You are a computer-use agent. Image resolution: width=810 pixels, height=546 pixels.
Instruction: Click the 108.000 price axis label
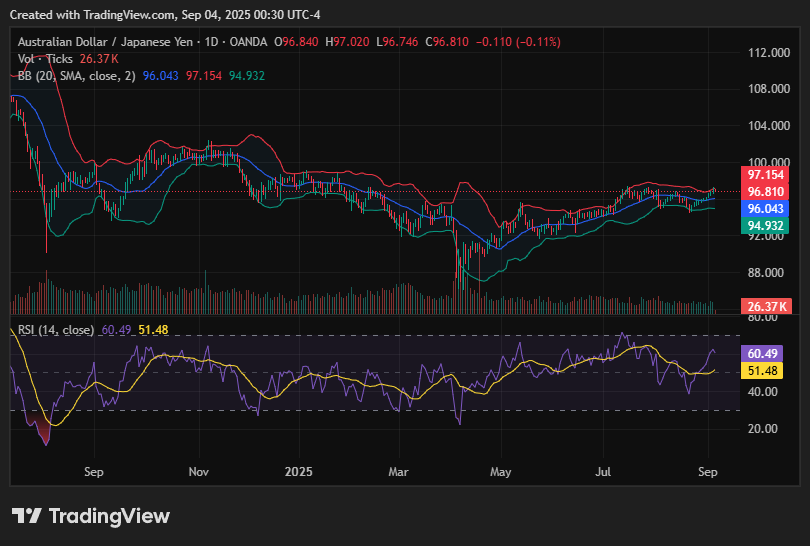click(769, 89)
